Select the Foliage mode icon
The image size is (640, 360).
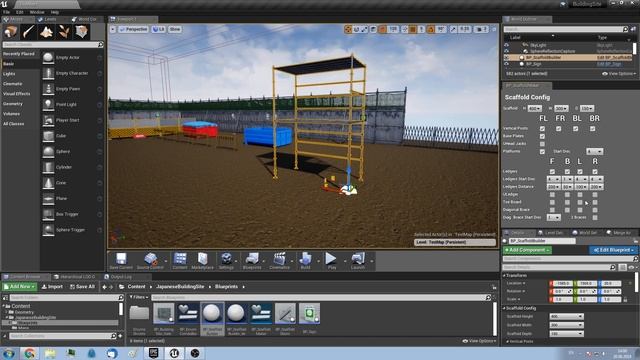pyautogui.click(x=64, y=32)
